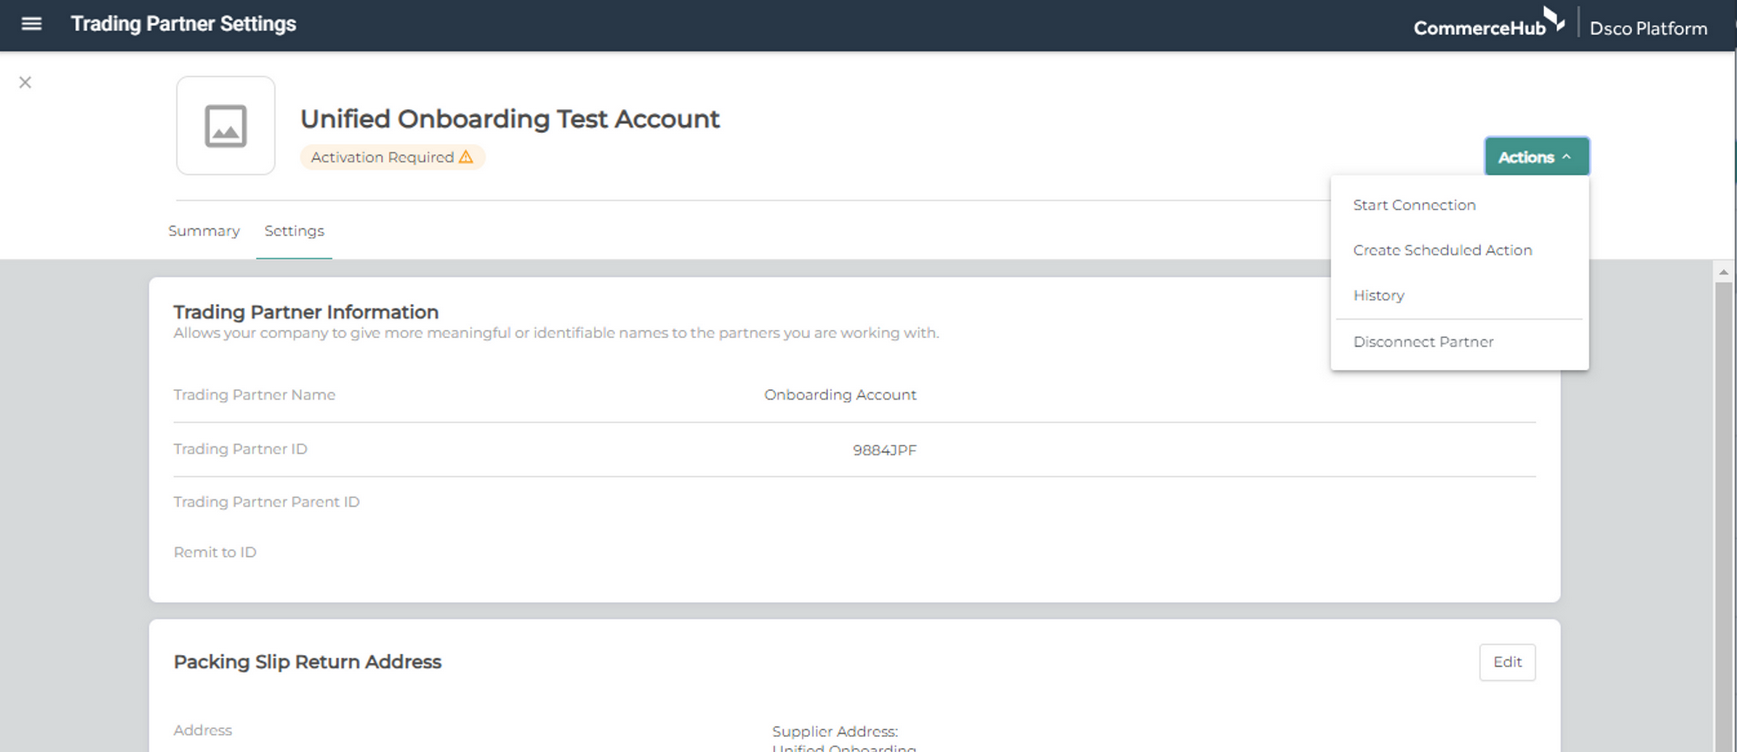Switch to the Summary tab
The height and width of the screenshot is (752, 1738).
(204, 231)
